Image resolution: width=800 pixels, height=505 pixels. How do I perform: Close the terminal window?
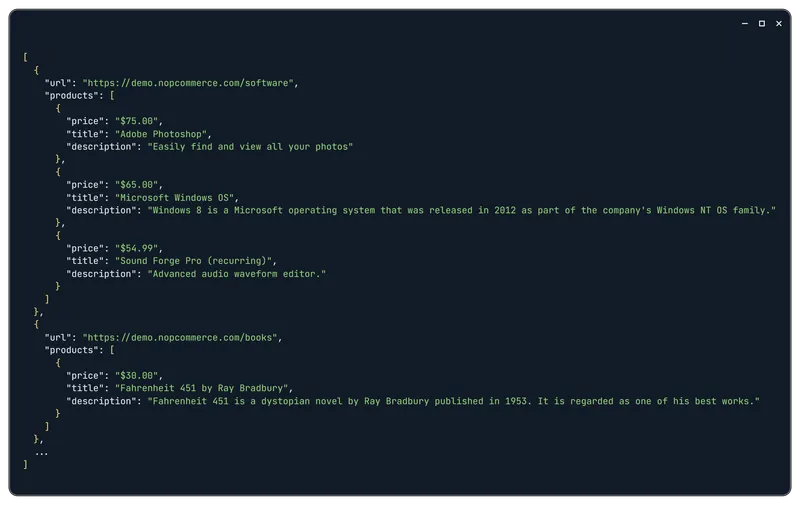click(779, 23)
